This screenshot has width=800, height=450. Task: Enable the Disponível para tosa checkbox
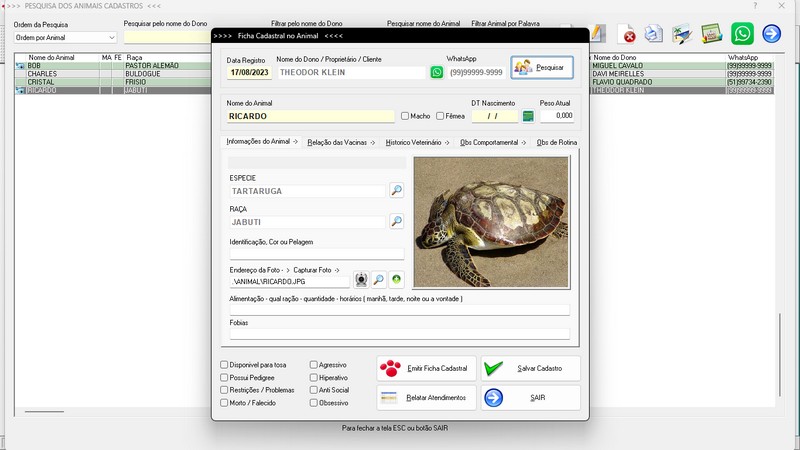224,365
